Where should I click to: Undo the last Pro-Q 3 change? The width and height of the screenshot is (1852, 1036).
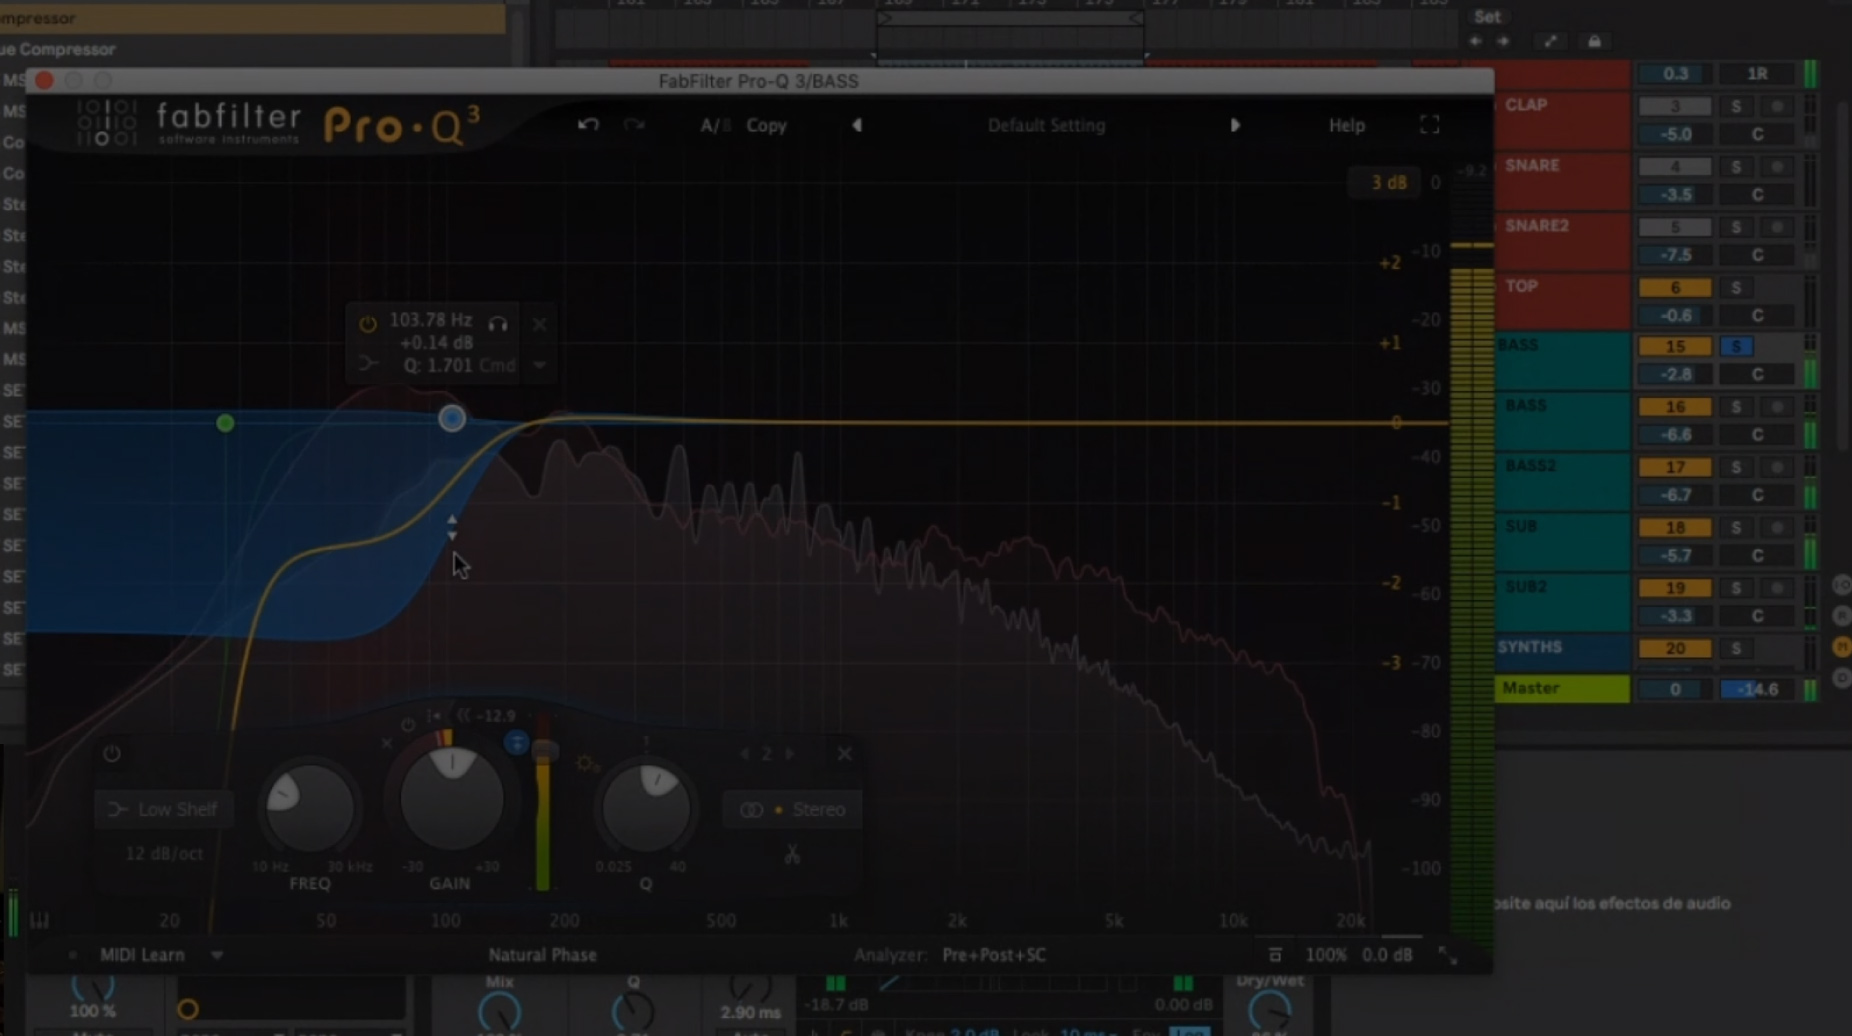pos(588,125)
